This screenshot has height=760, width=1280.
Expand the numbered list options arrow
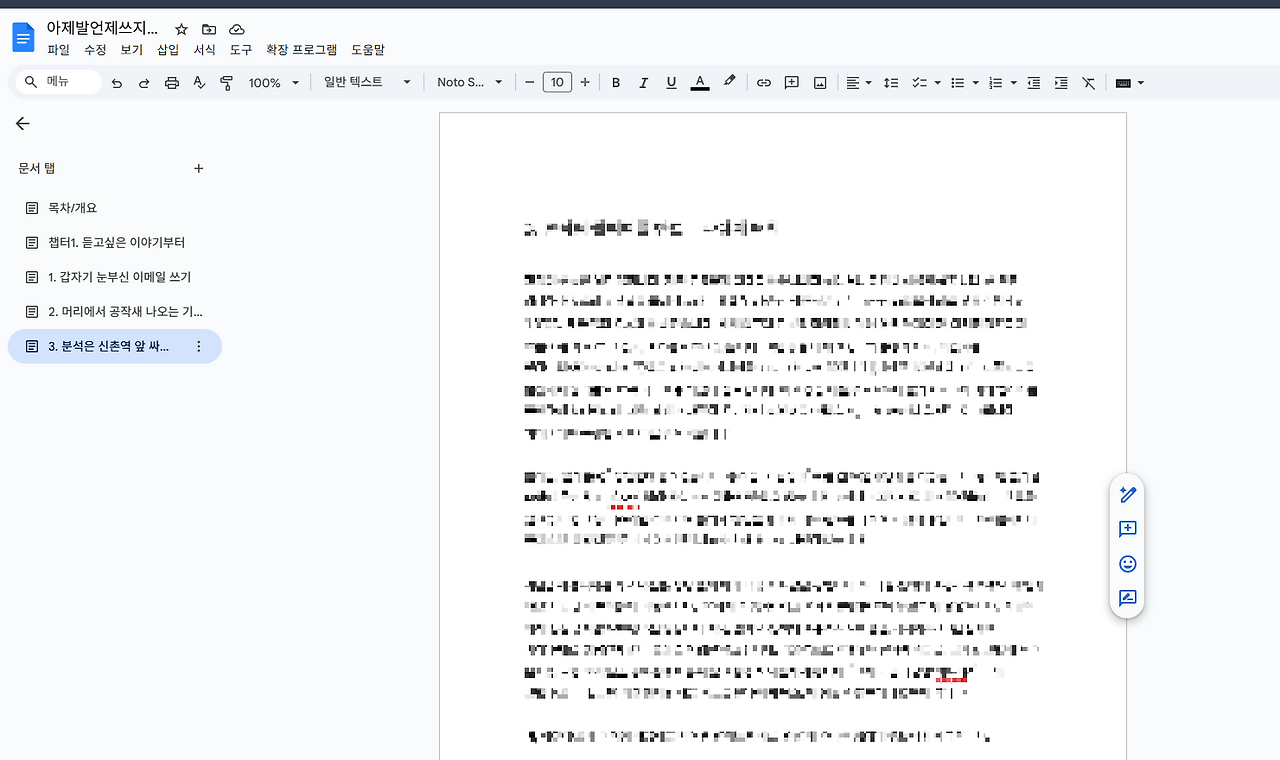[x=1013, y=83]
